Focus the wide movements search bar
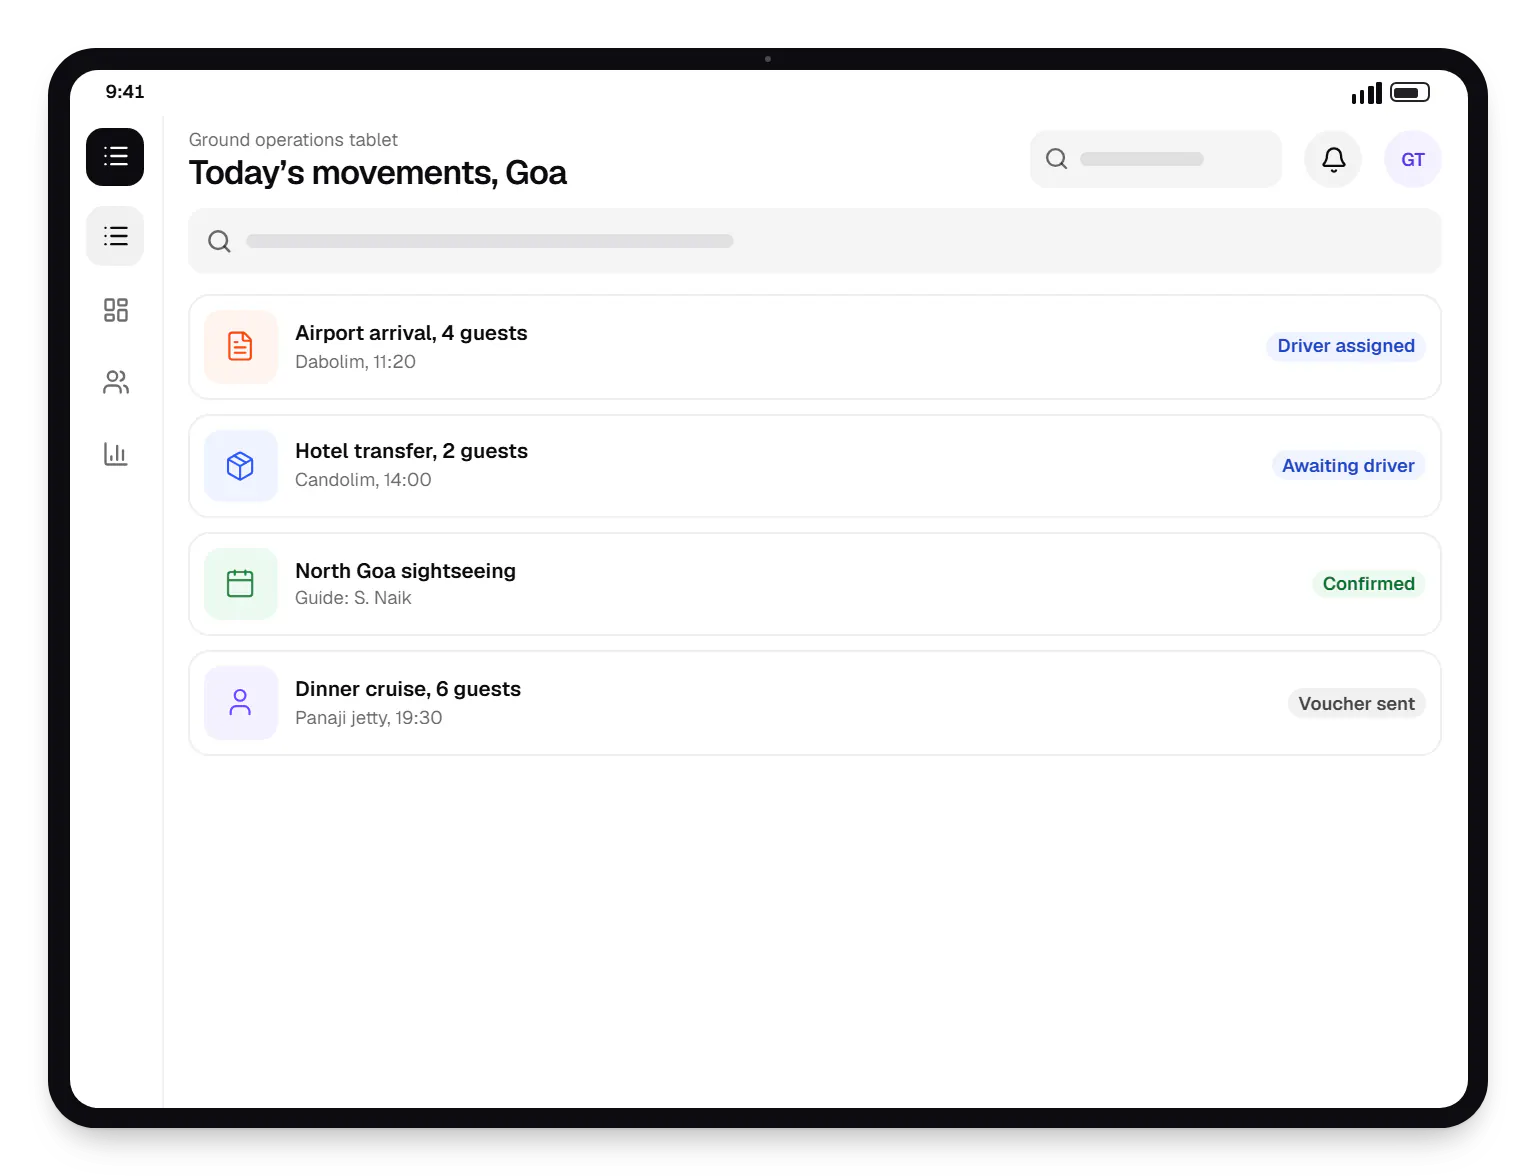 click(x=814, y=241)
